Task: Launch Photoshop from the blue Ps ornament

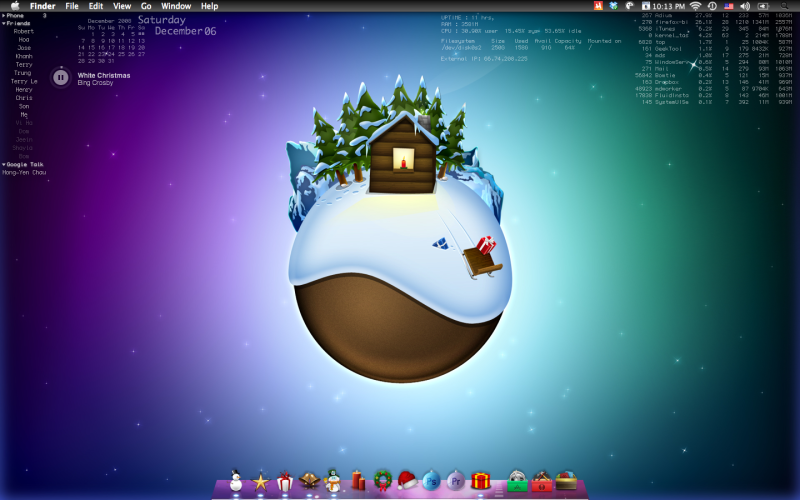Action: click(x=431, y=481)
